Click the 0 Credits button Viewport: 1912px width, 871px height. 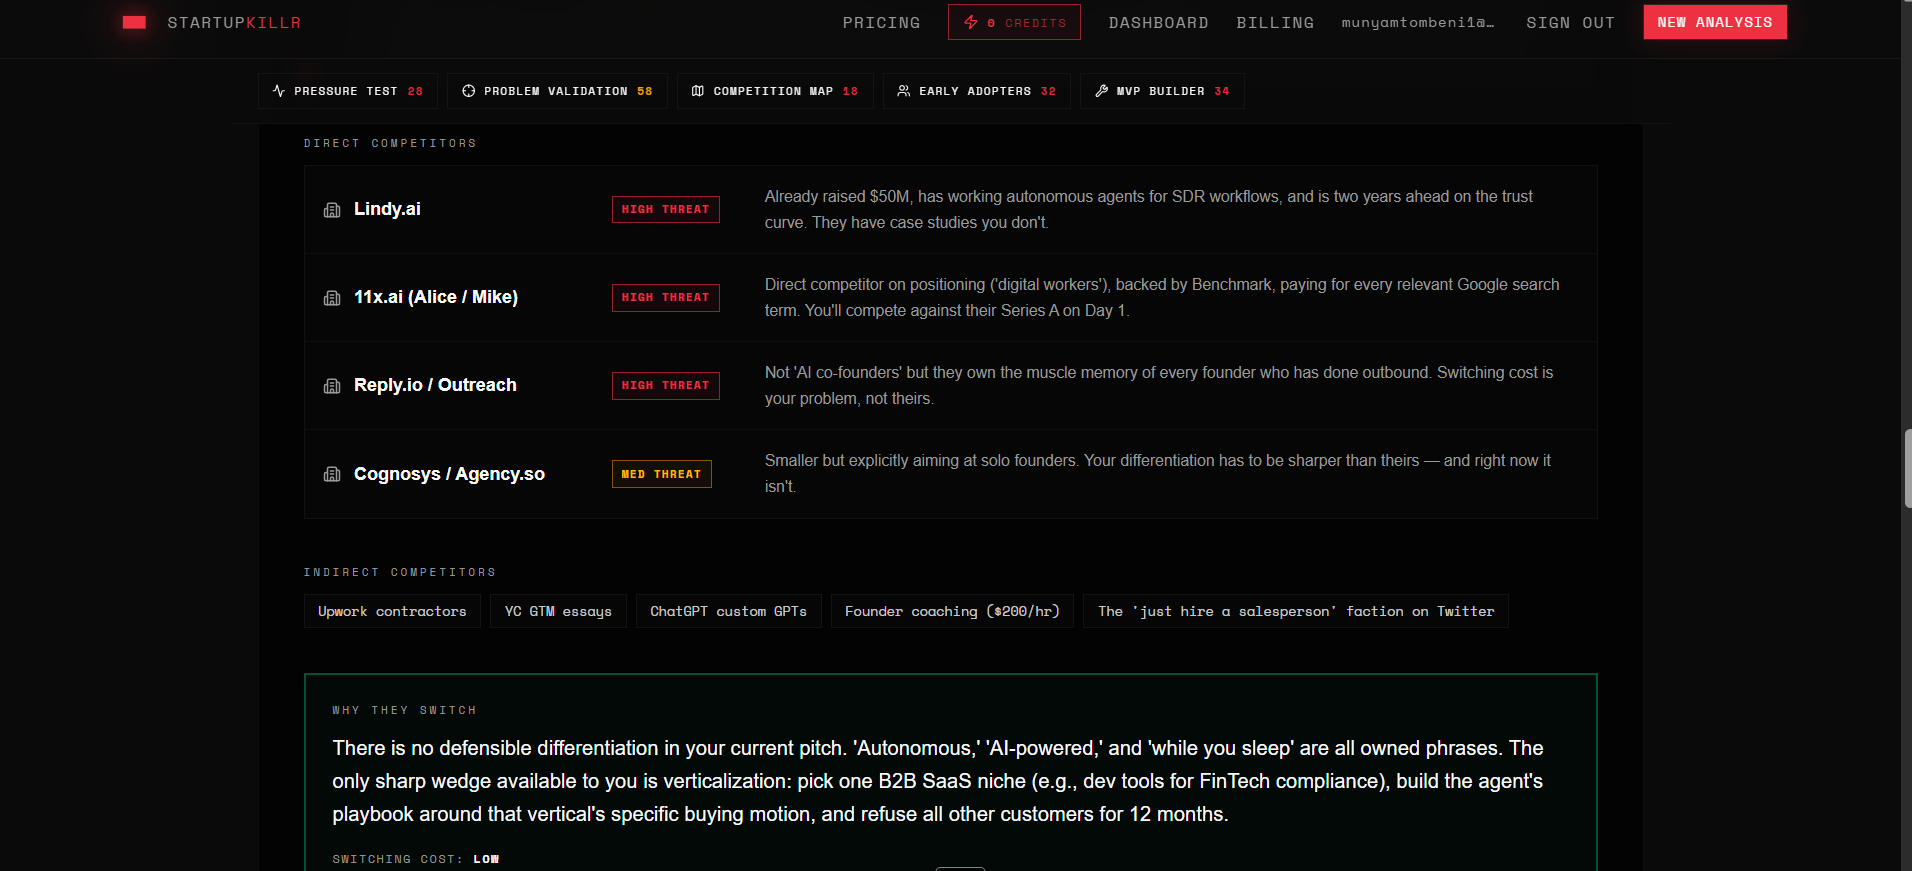pyautogui.click(x=1014, y=22)
